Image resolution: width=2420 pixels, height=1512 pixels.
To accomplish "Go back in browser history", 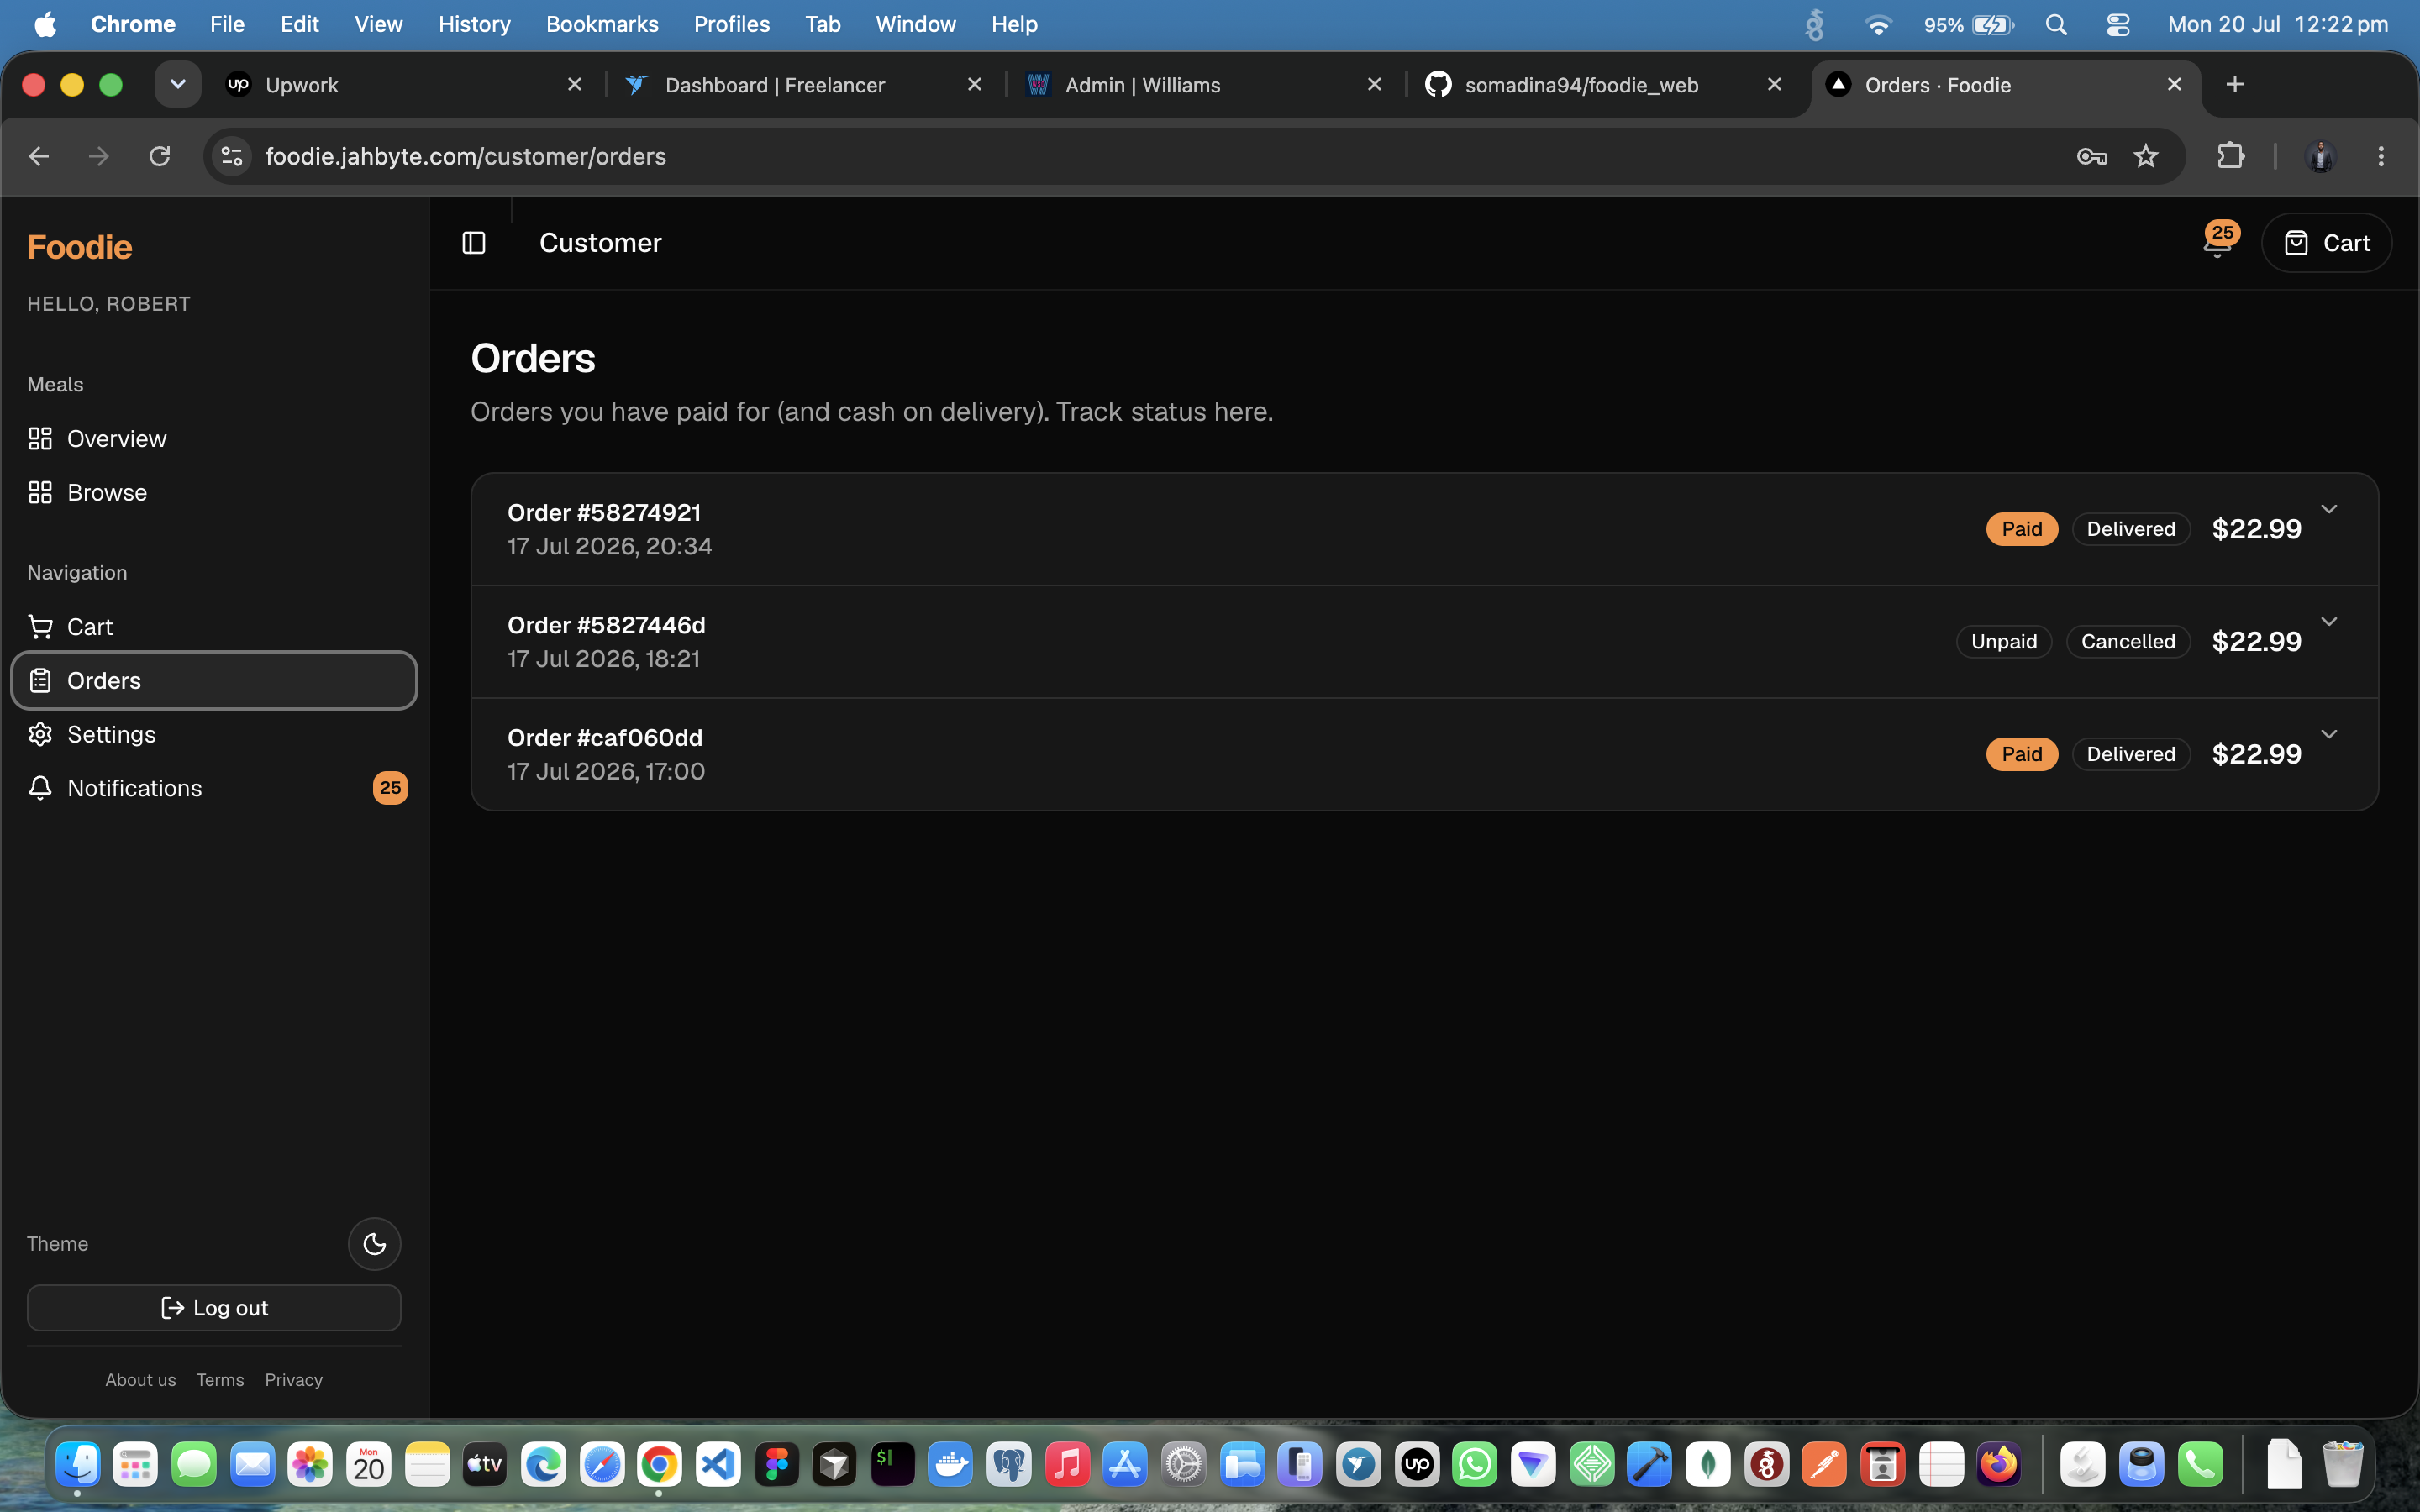I will (39, 157).
